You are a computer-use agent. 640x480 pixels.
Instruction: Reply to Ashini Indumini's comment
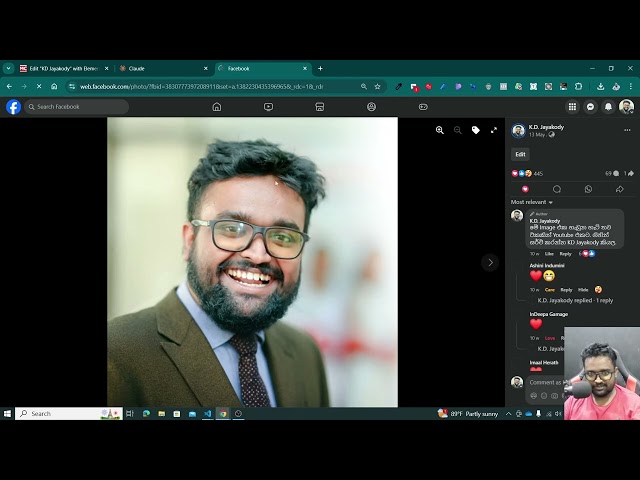566,290
